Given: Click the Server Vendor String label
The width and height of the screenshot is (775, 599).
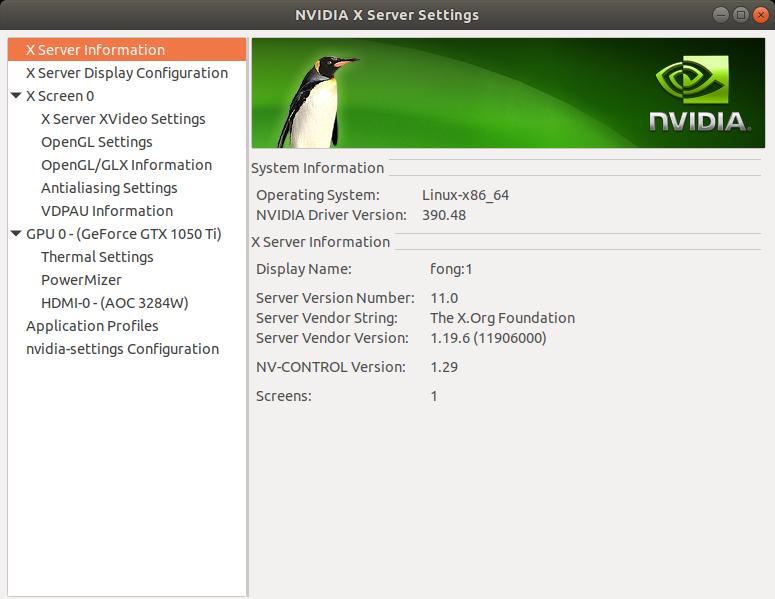Looking at the screenshot, I should (x=327, y=318).
